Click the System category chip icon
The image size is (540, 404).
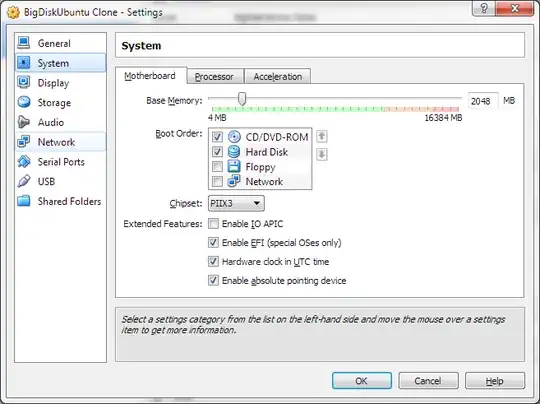click(x=23, y=63)
